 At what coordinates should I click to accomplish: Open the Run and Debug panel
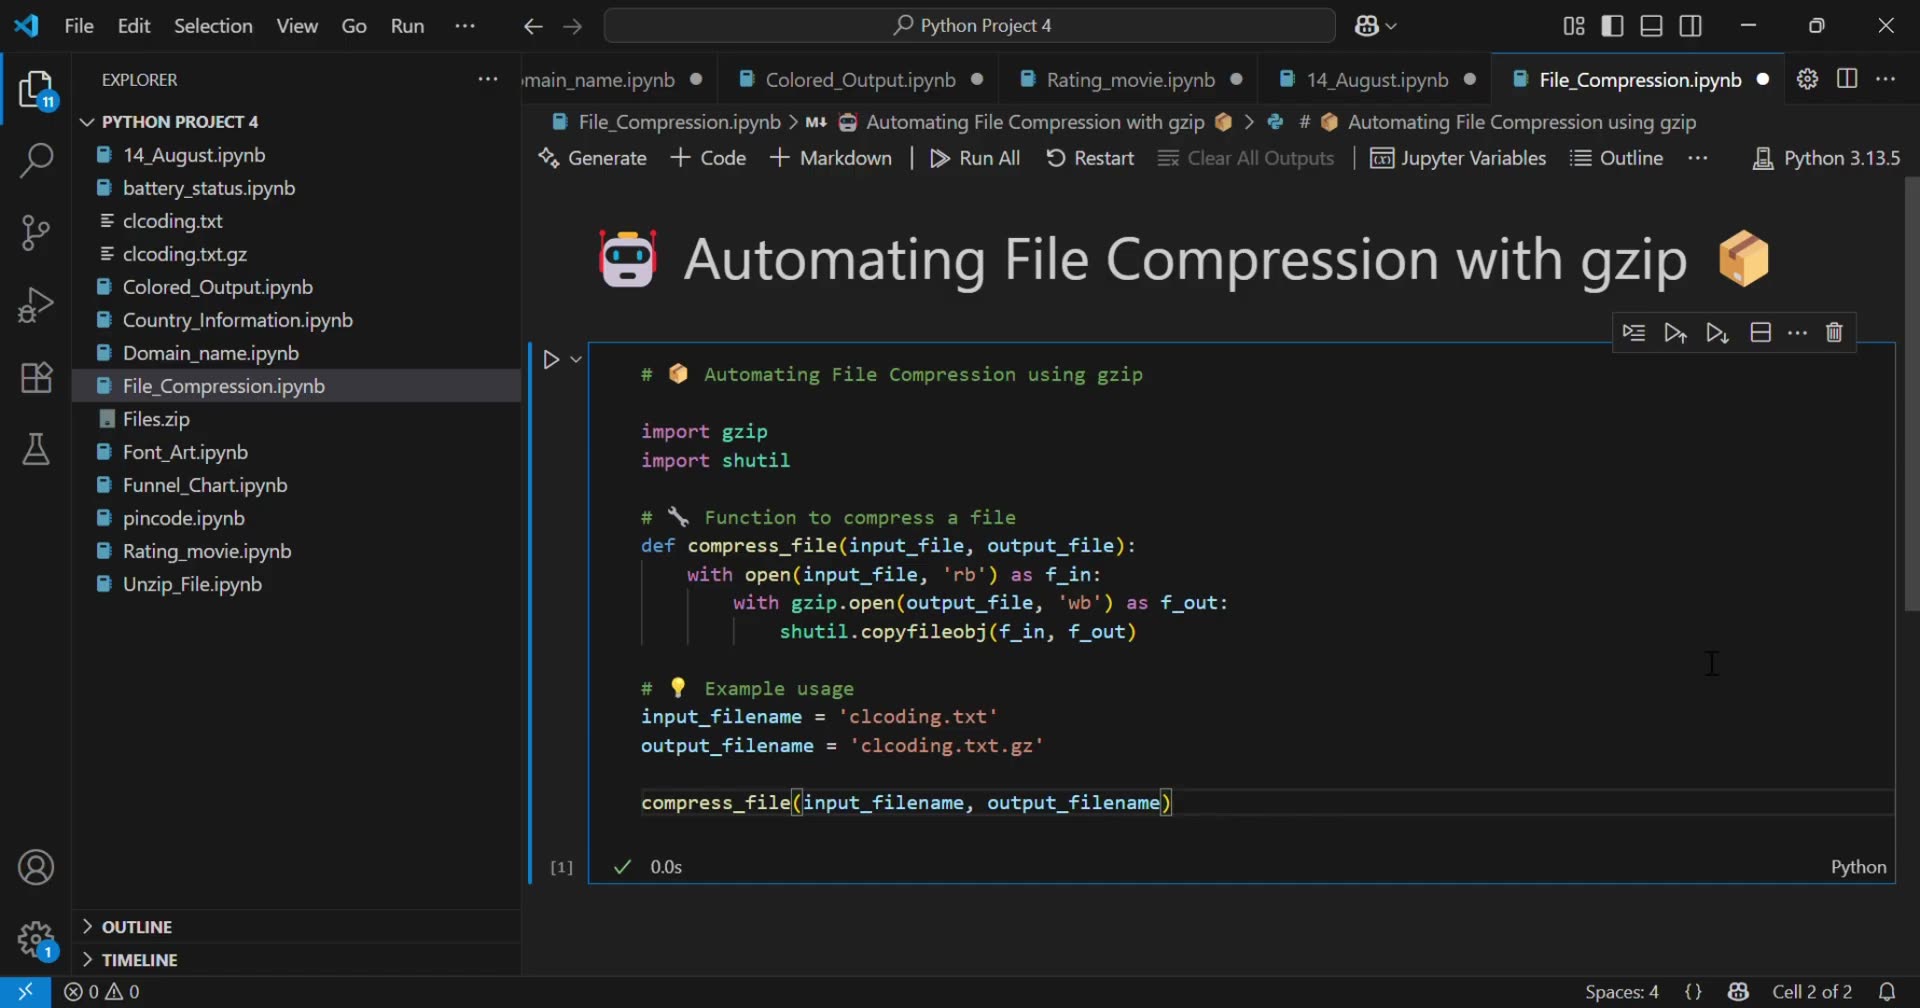[36, 304]
